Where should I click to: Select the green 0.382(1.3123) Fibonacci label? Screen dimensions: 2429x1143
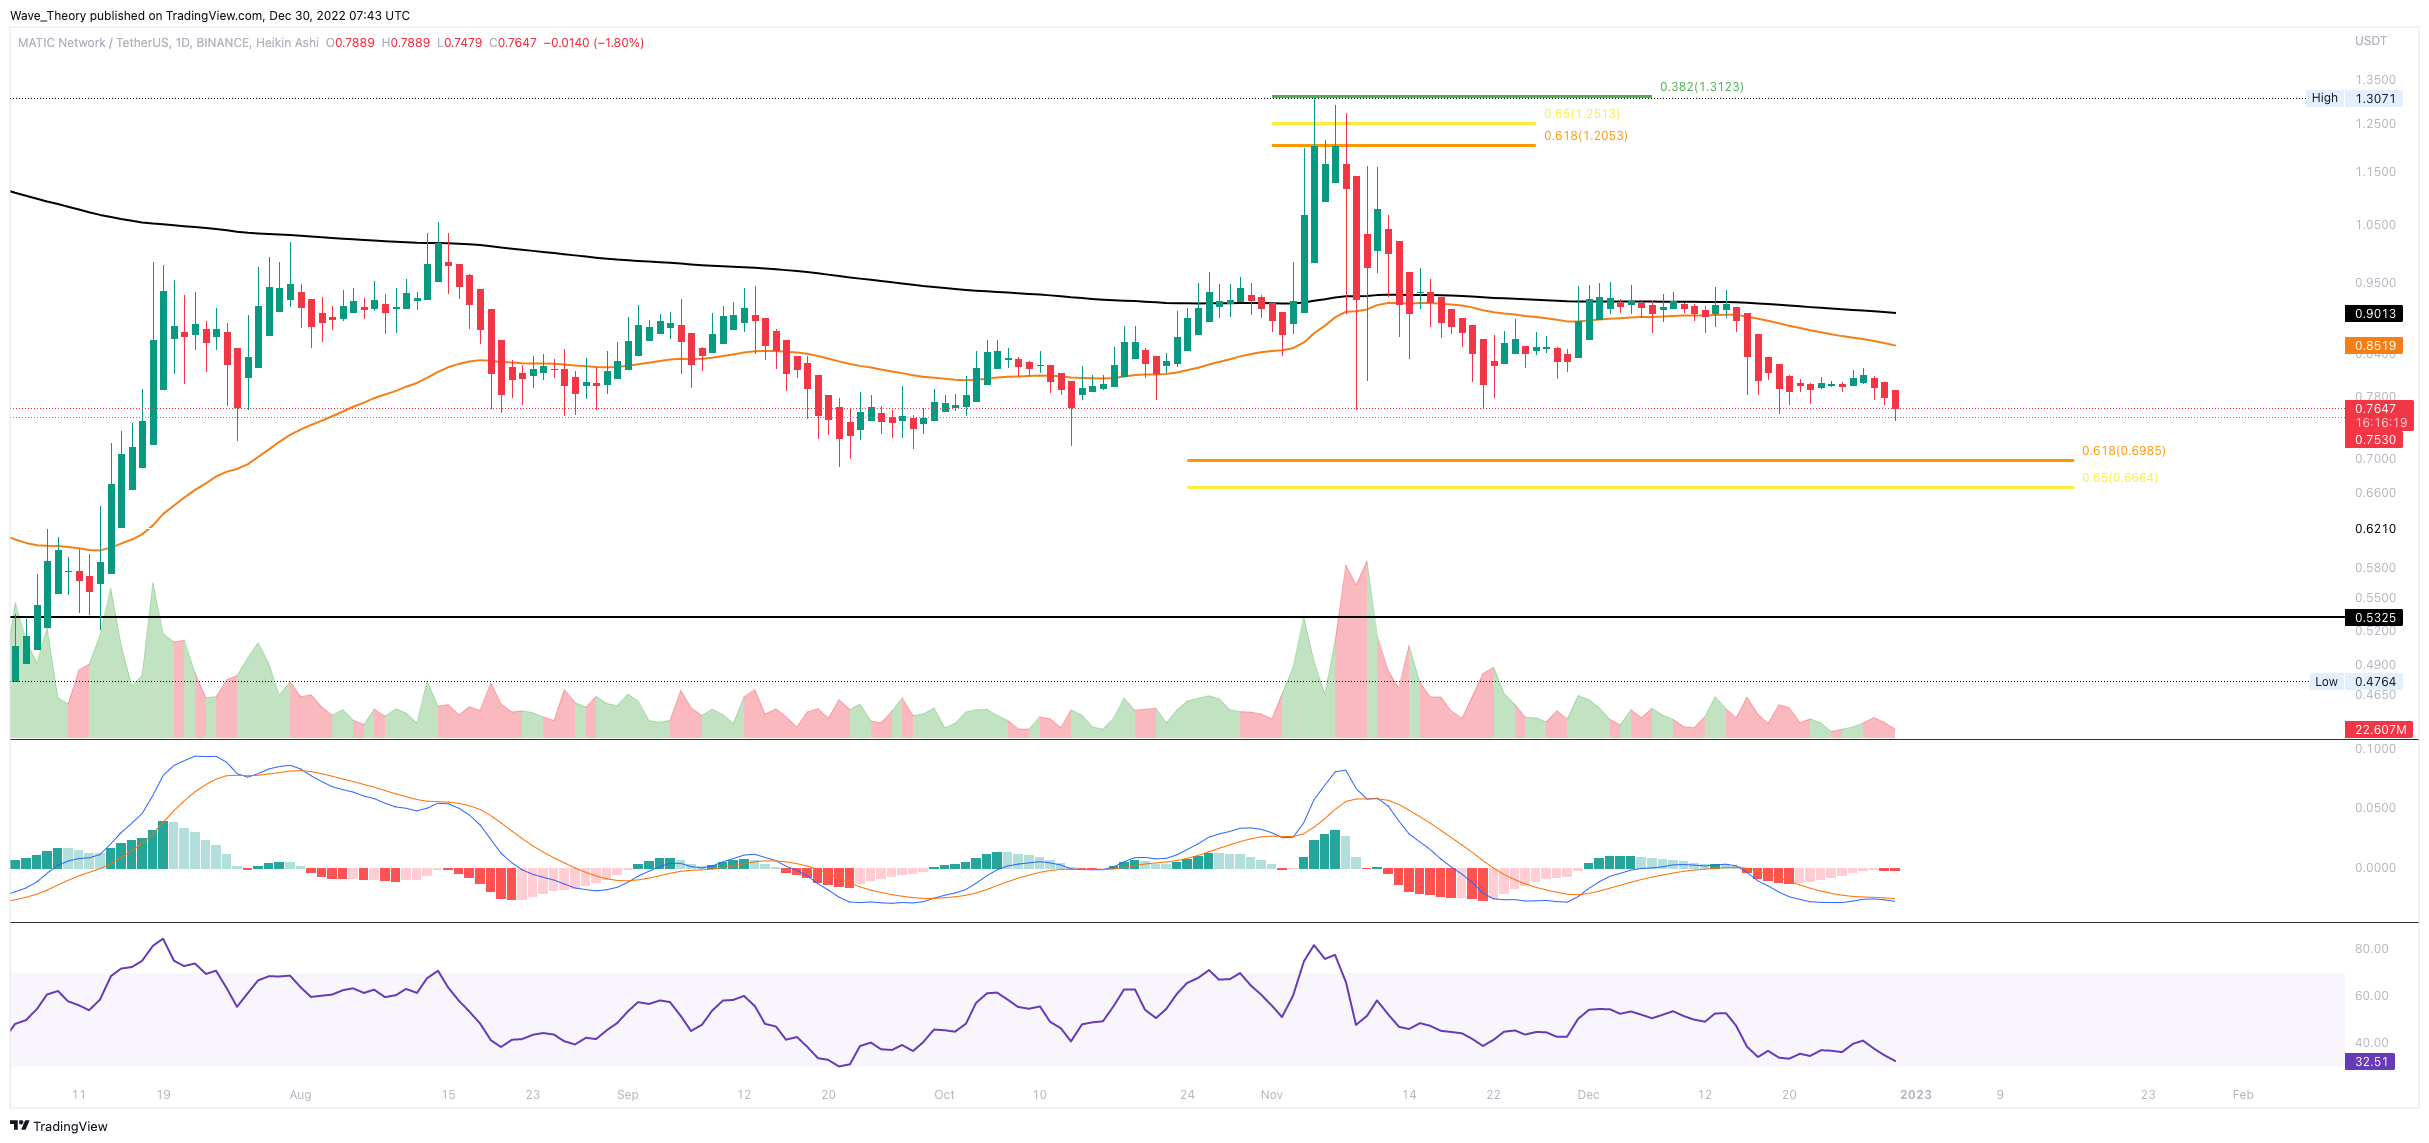point(1701,87)
